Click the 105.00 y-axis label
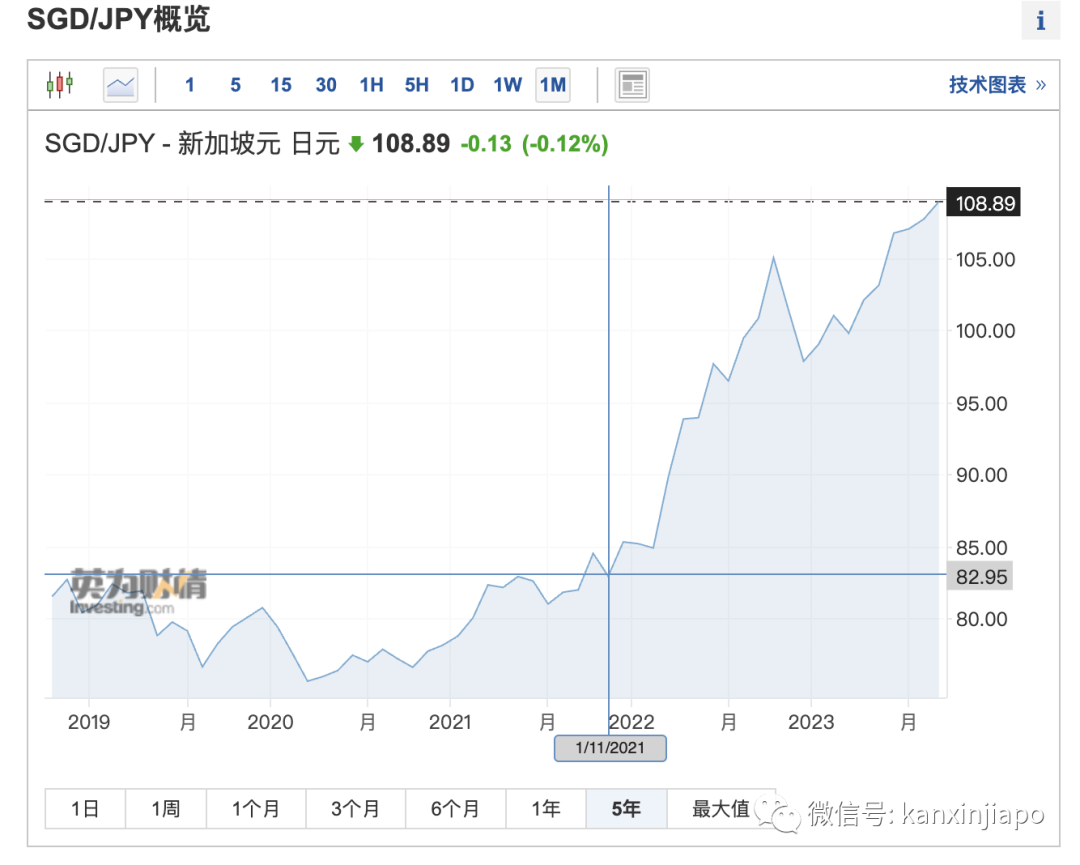 pos(986,260)
